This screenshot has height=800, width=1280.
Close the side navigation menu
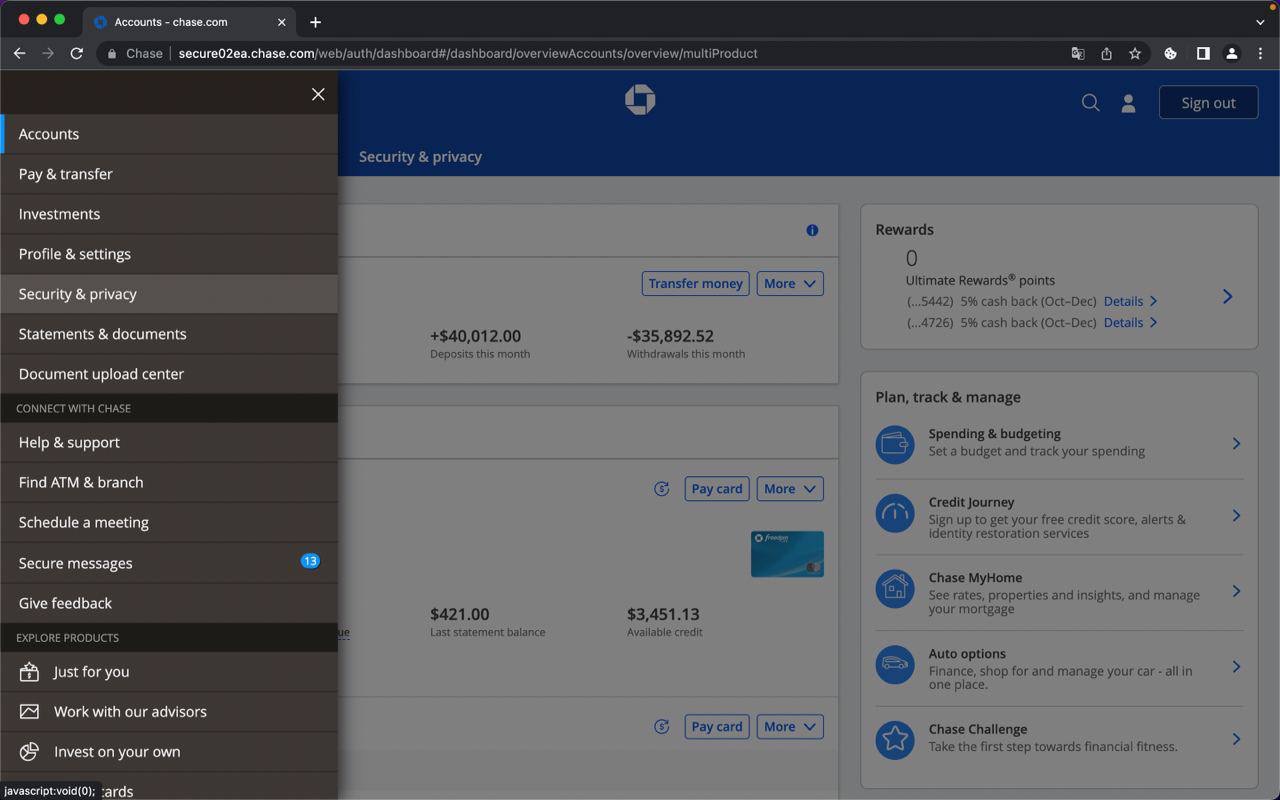pyautogui.click(x=318, y=94)
